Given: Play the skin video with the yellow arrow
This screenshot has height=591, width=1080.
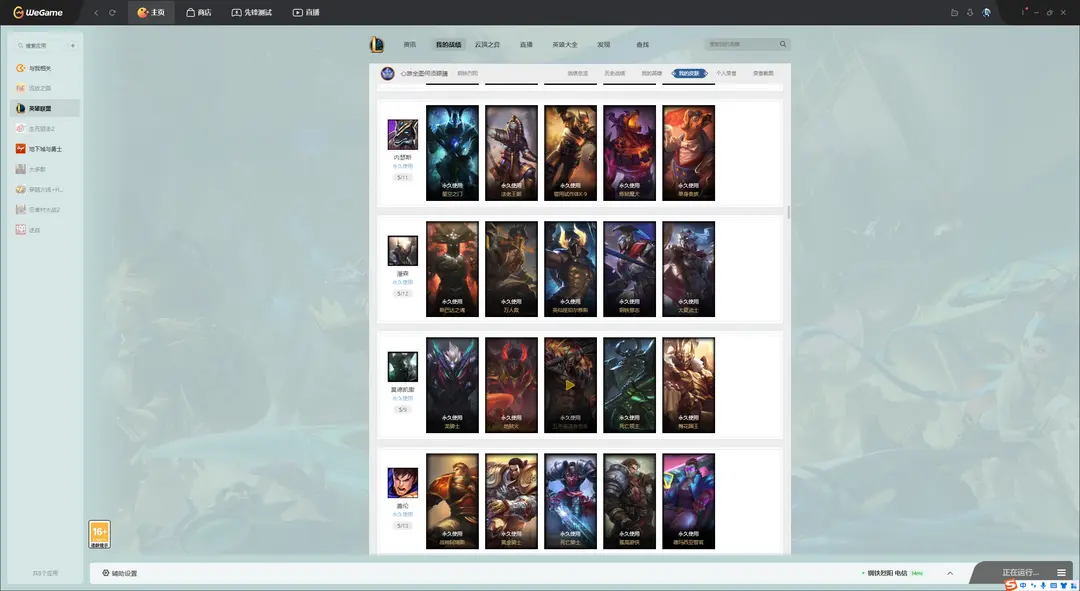Looking at the screenshot, I should pos(570,385).
